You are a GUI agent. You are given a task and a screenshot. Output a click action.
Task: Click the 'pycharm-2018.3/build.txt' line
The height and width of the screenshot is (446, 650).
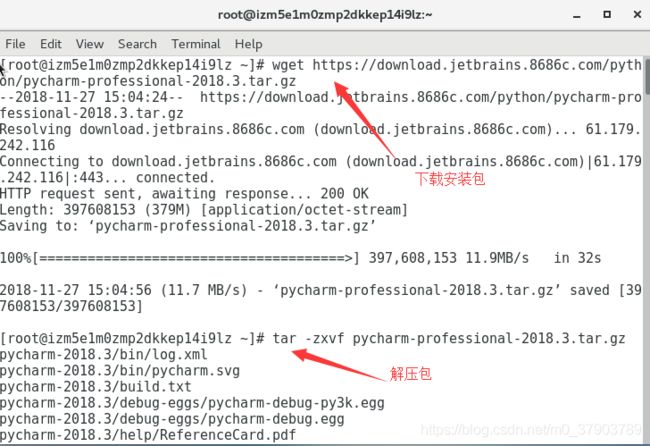[96, 387]
